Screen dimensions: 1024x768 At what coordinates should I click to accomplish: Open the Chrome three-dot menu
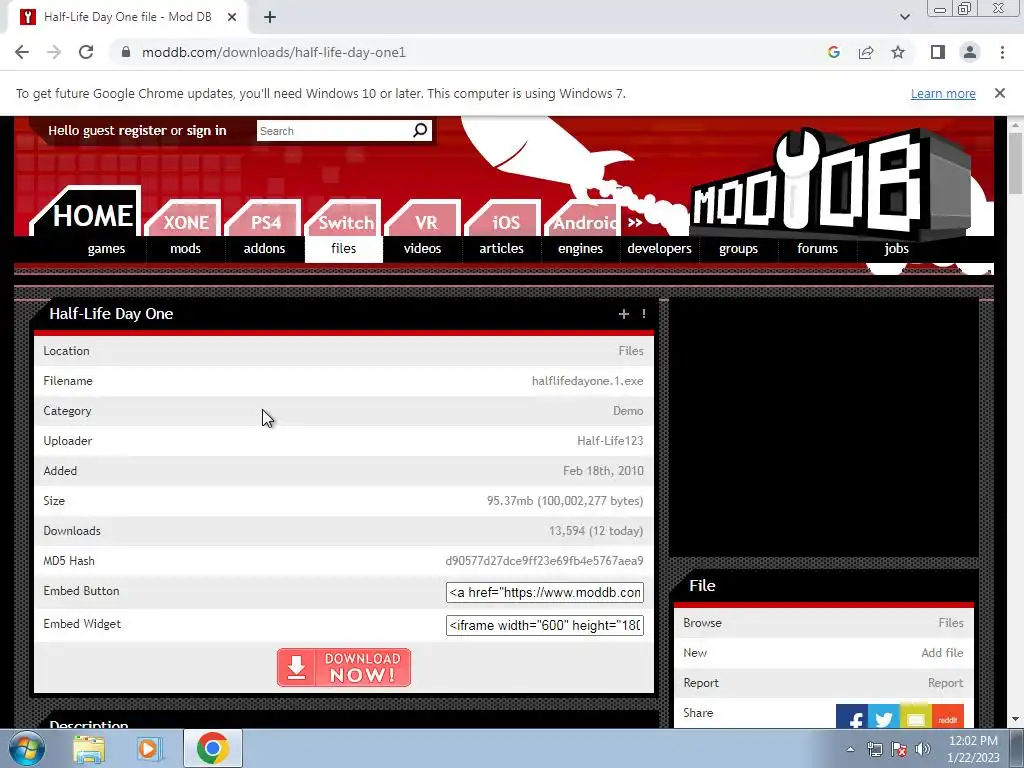1002,52
